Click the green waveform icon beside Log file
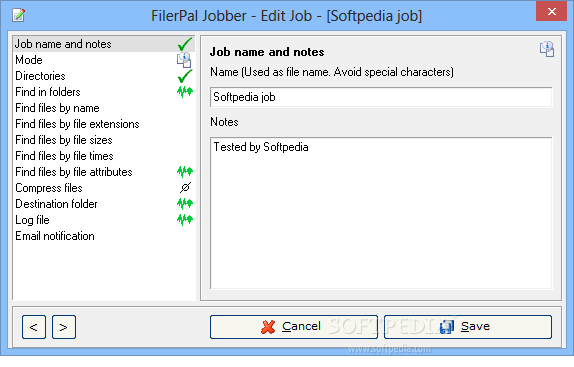Image resolution: width=574 pixels, height=367 pixels. [185, 220]
